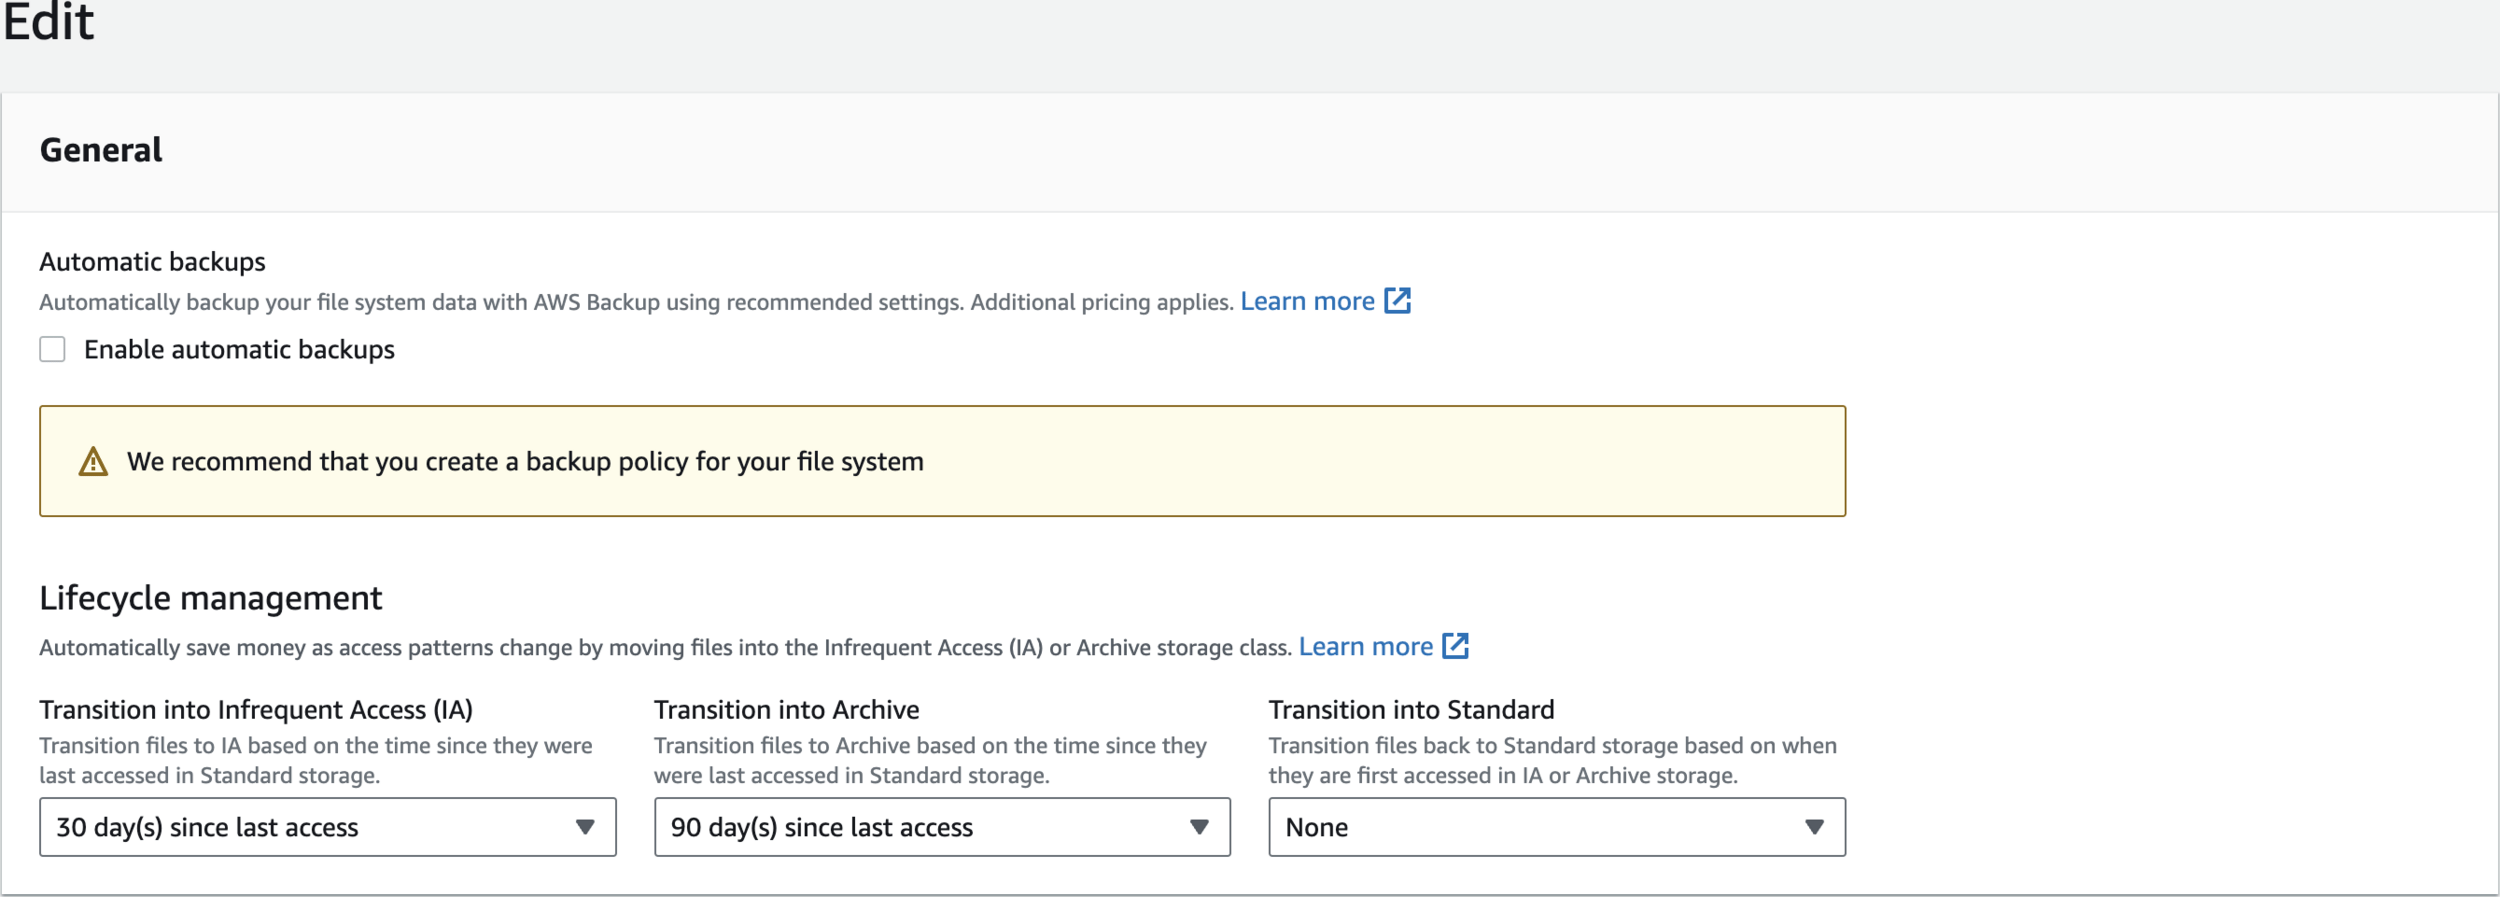Click external-link icon beside Automatic backups Learn more
Image resolution: width=2500 pixels, height=897 pixels.
(x=1397, y=301)
